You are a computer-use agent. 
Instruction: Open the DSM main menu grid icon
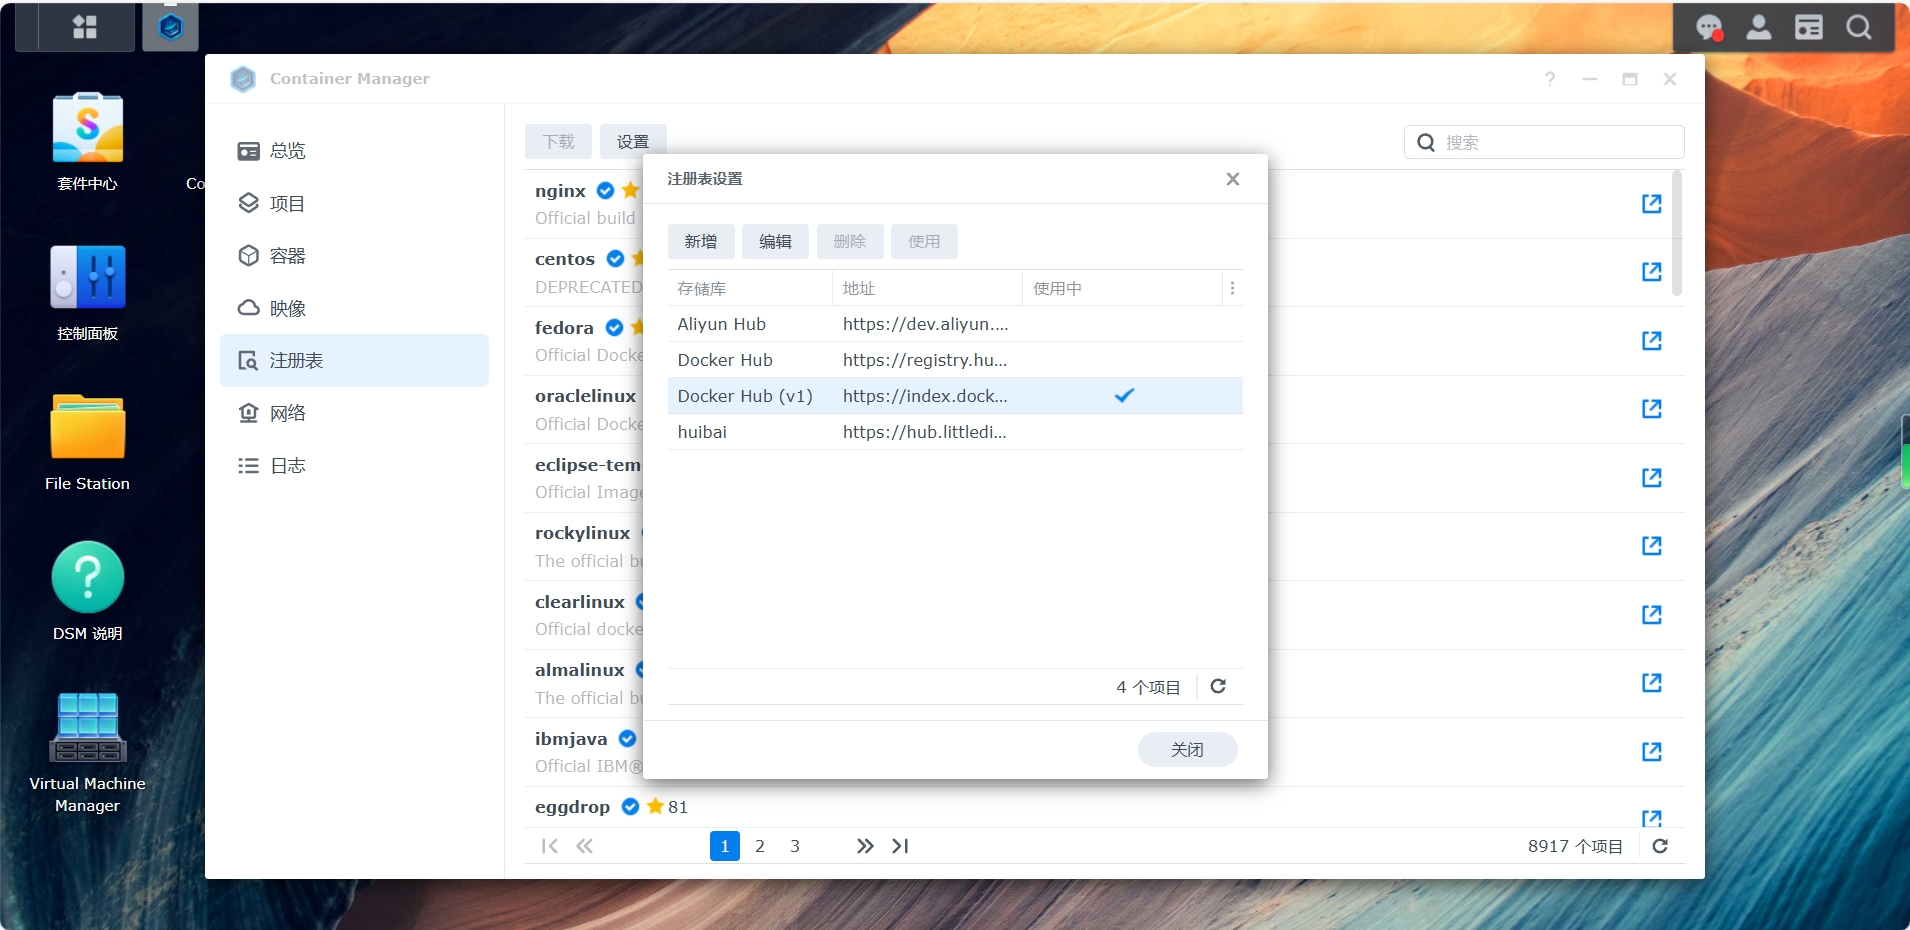coord(85,27)
